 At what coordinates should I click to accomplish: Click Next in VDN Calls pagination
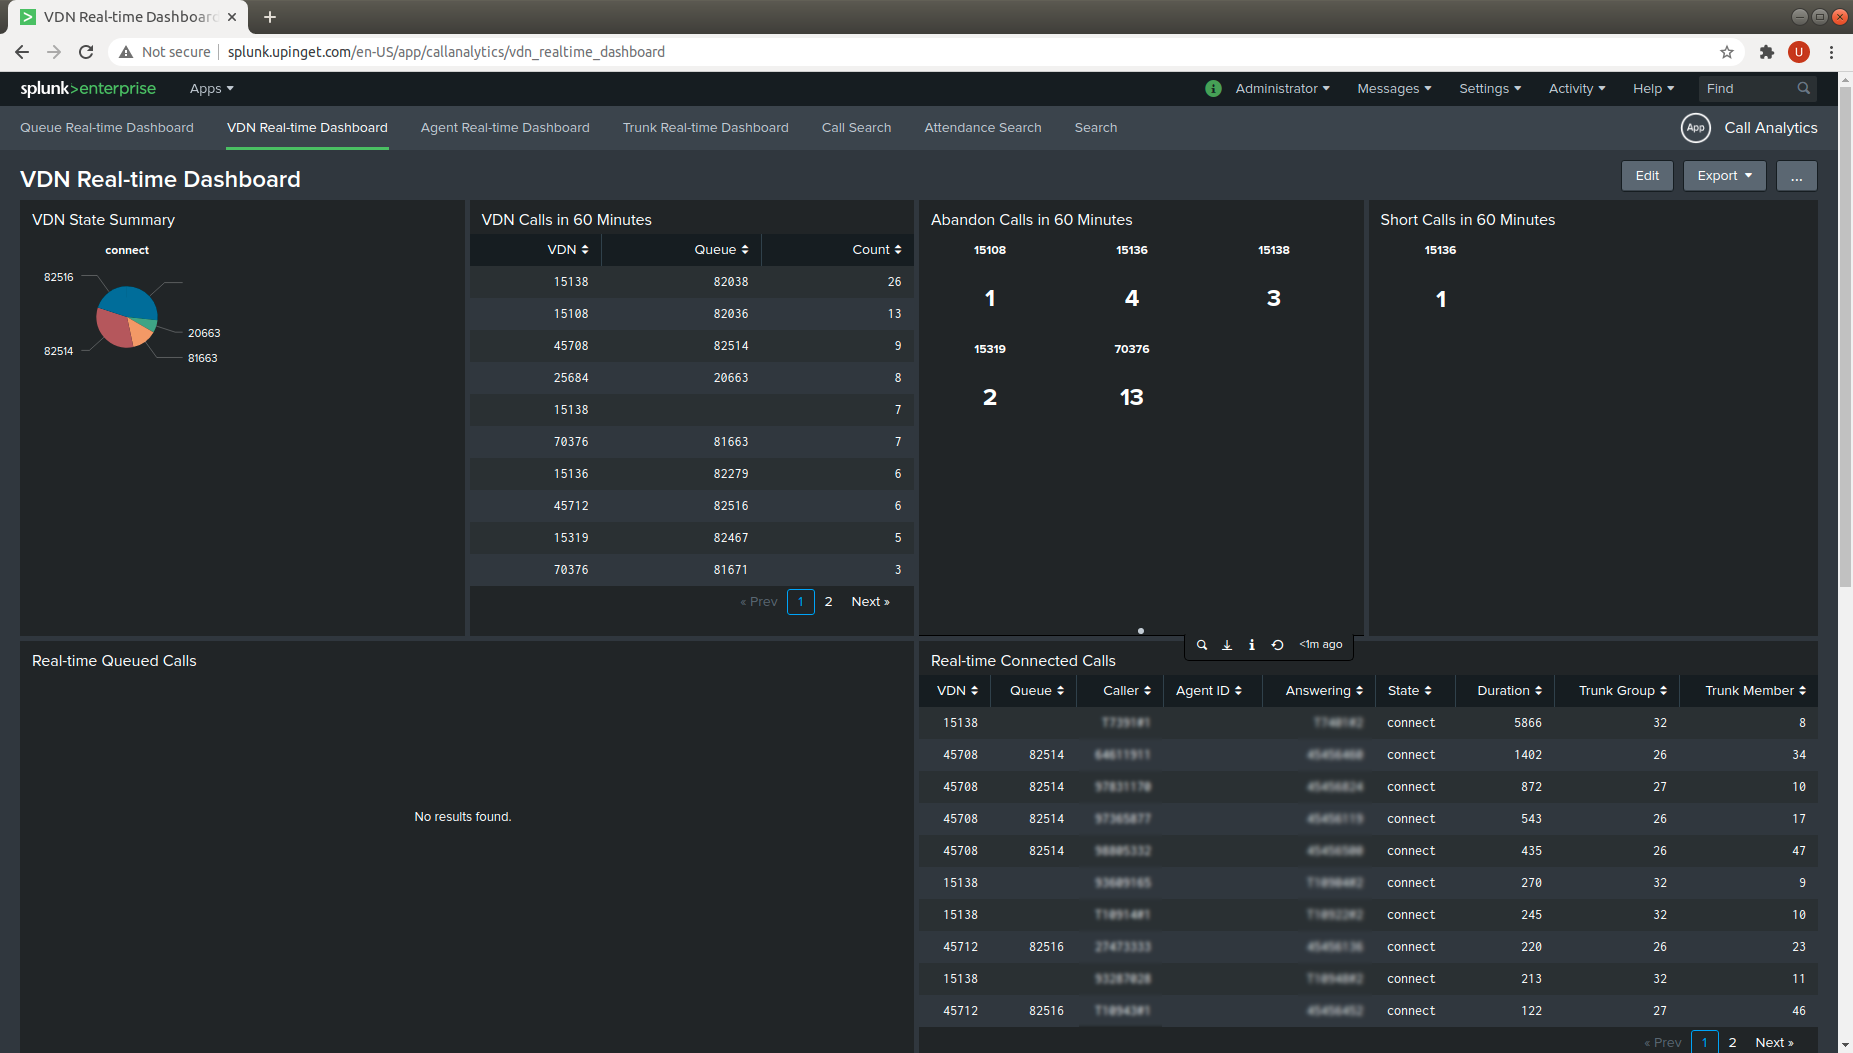pos(870,602)
